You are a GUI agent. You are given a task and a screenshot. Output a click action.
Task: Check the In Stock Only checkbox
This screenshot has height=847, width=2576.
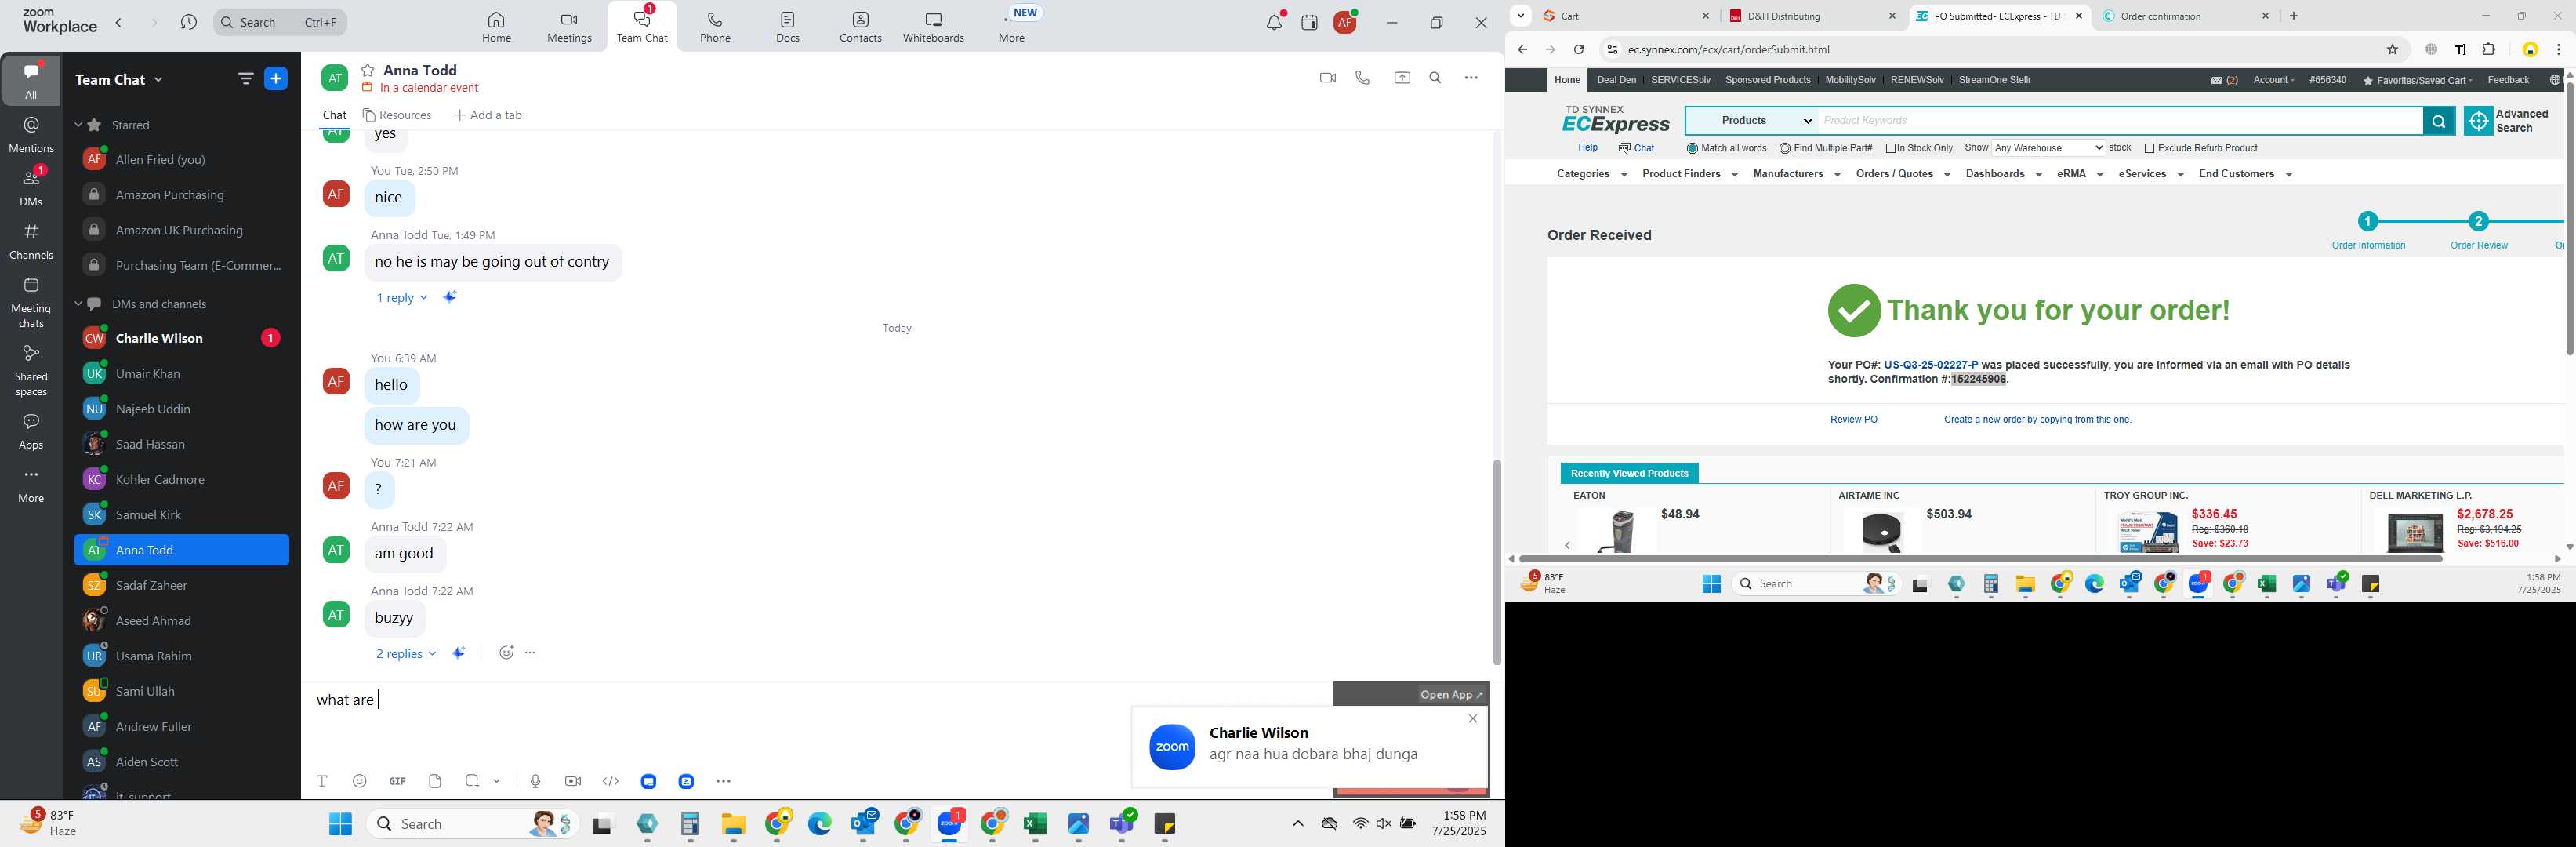click(x=1891, y=148)
